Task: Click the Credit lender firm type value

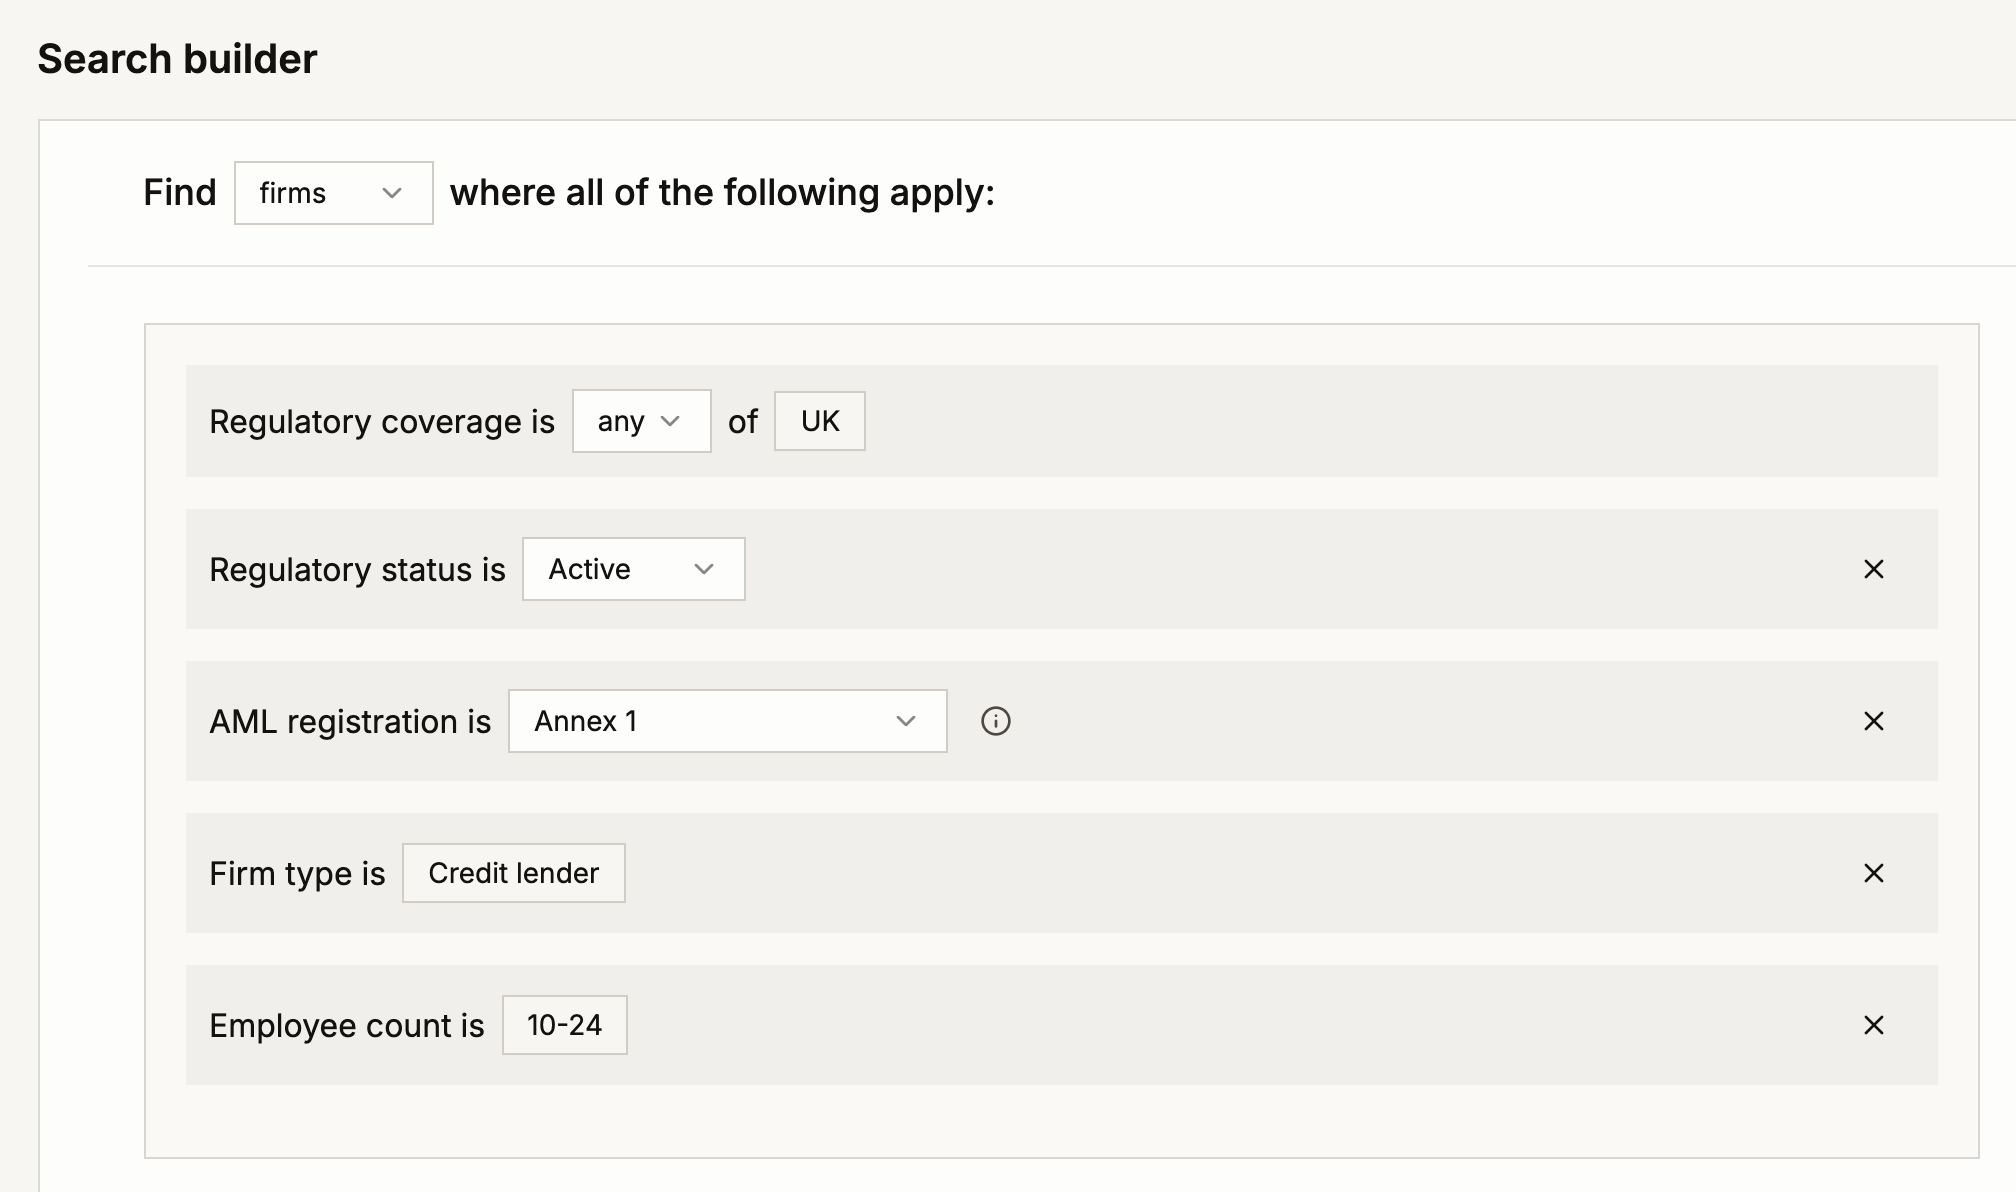Action: pos(513,873)
